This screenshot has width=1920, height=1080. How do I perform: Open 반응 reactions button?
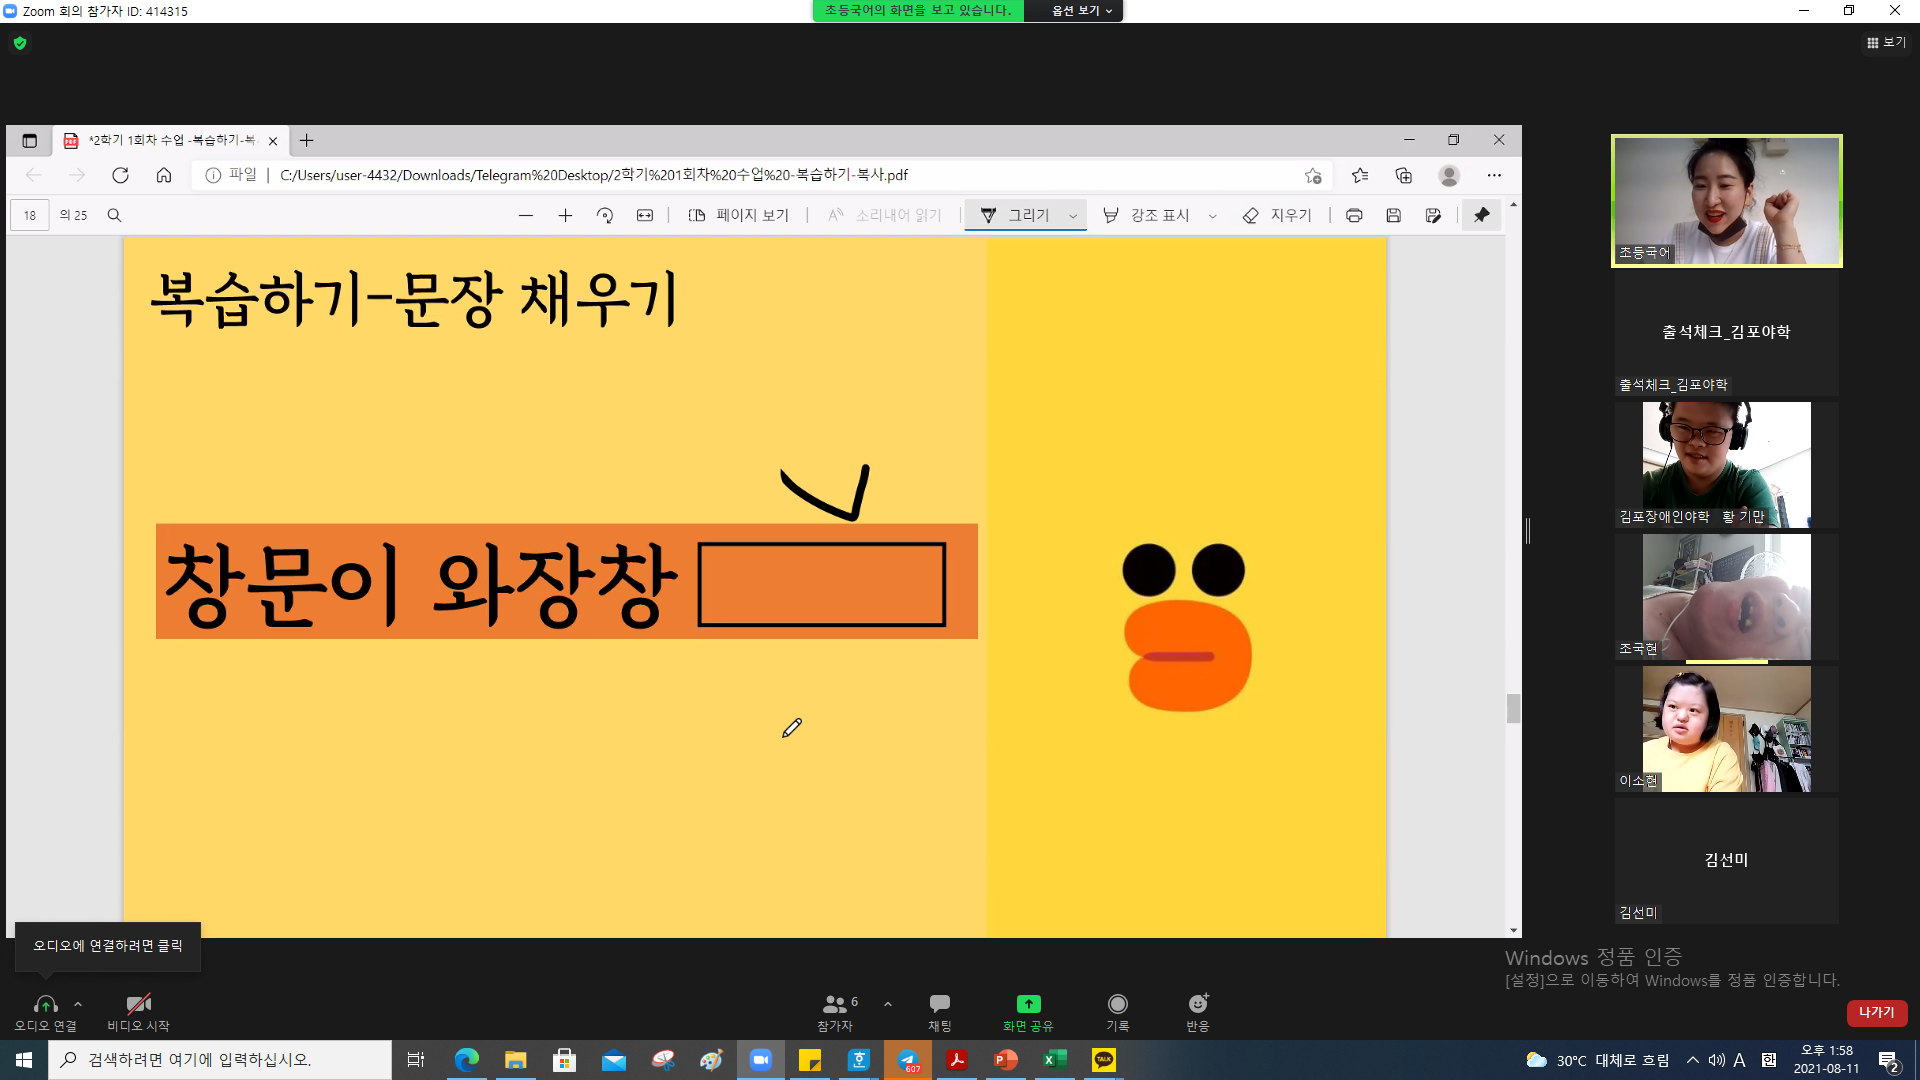tap(1198, 1012)
